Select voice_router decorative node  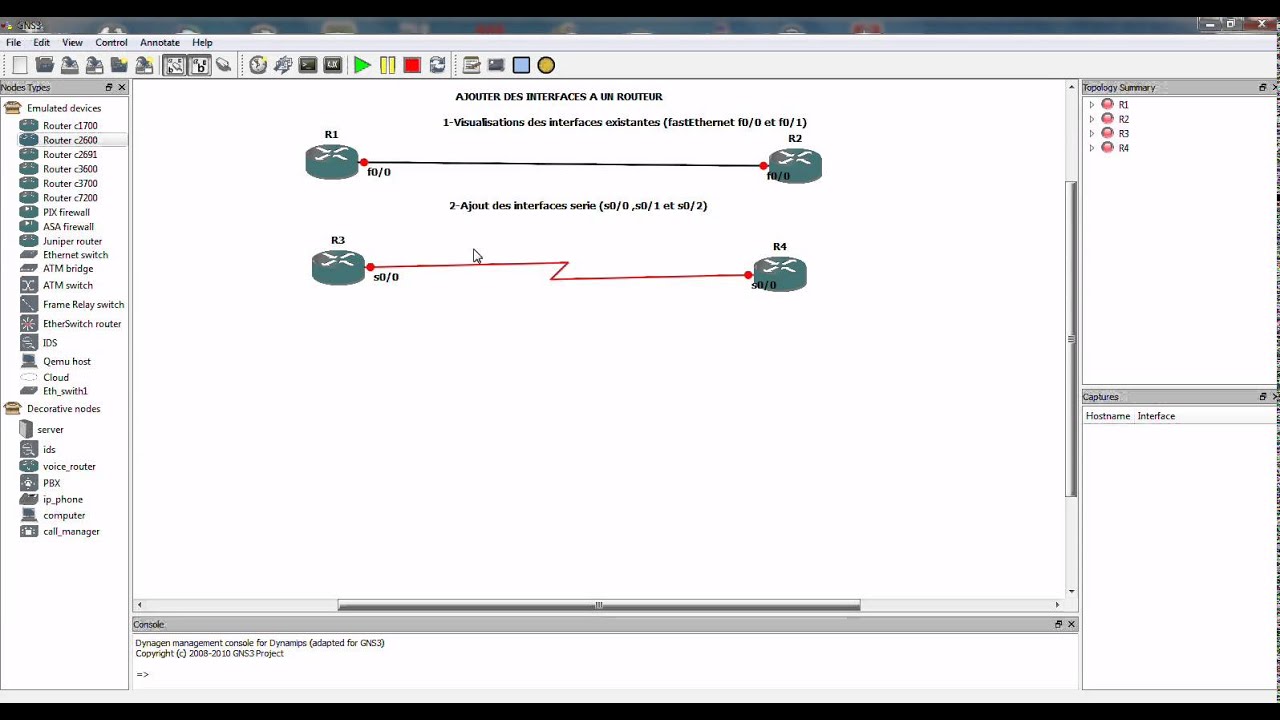69,467
